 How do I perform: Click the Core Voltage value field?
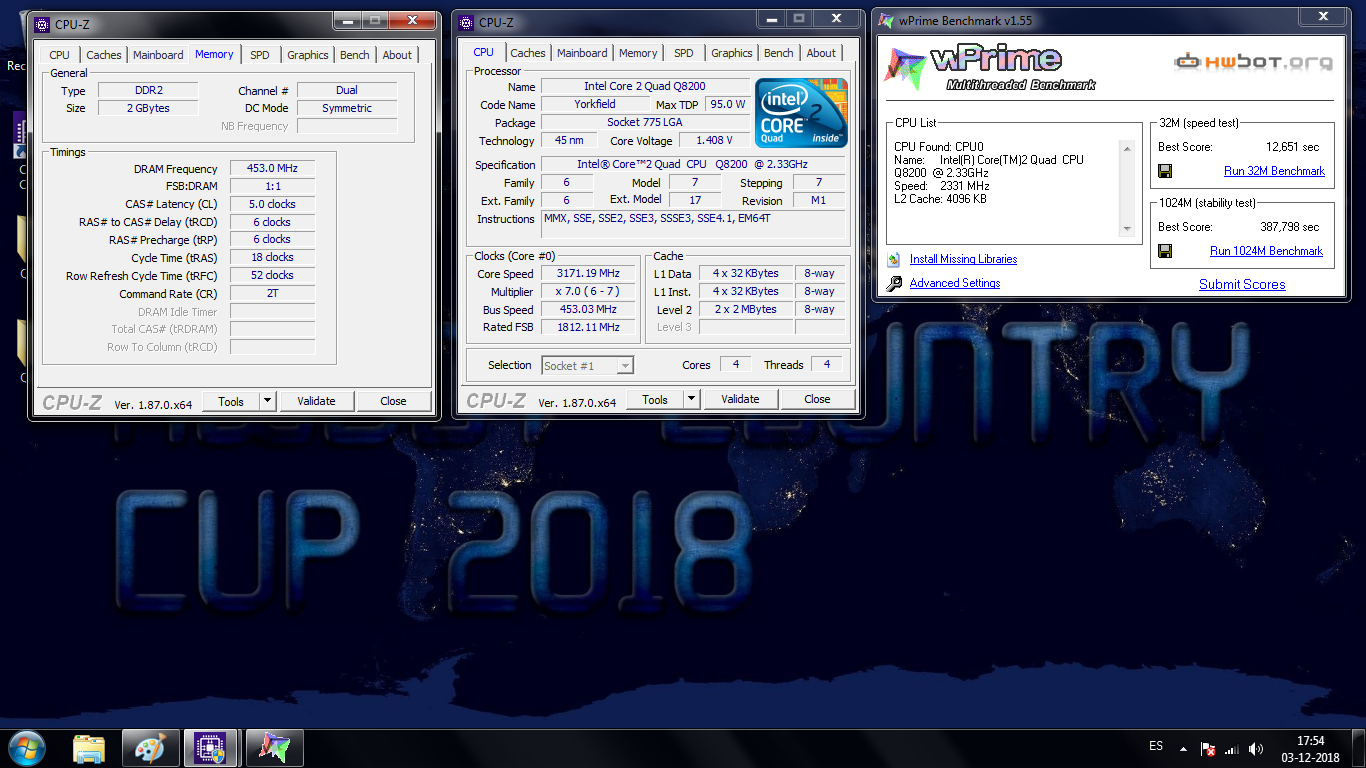716,141
